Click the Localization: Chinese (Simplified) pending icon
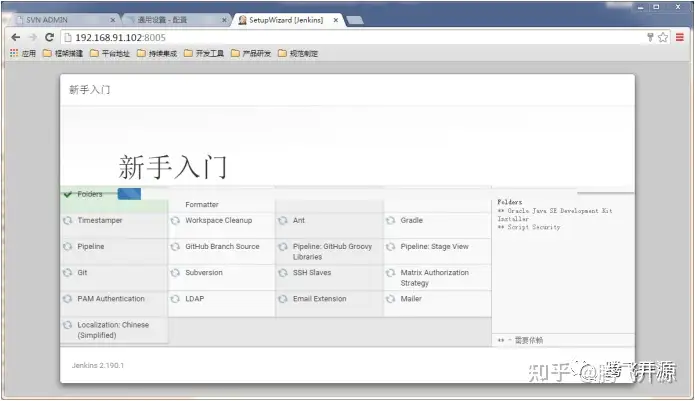This screenshot has width=695, height=401. (67, 325)
